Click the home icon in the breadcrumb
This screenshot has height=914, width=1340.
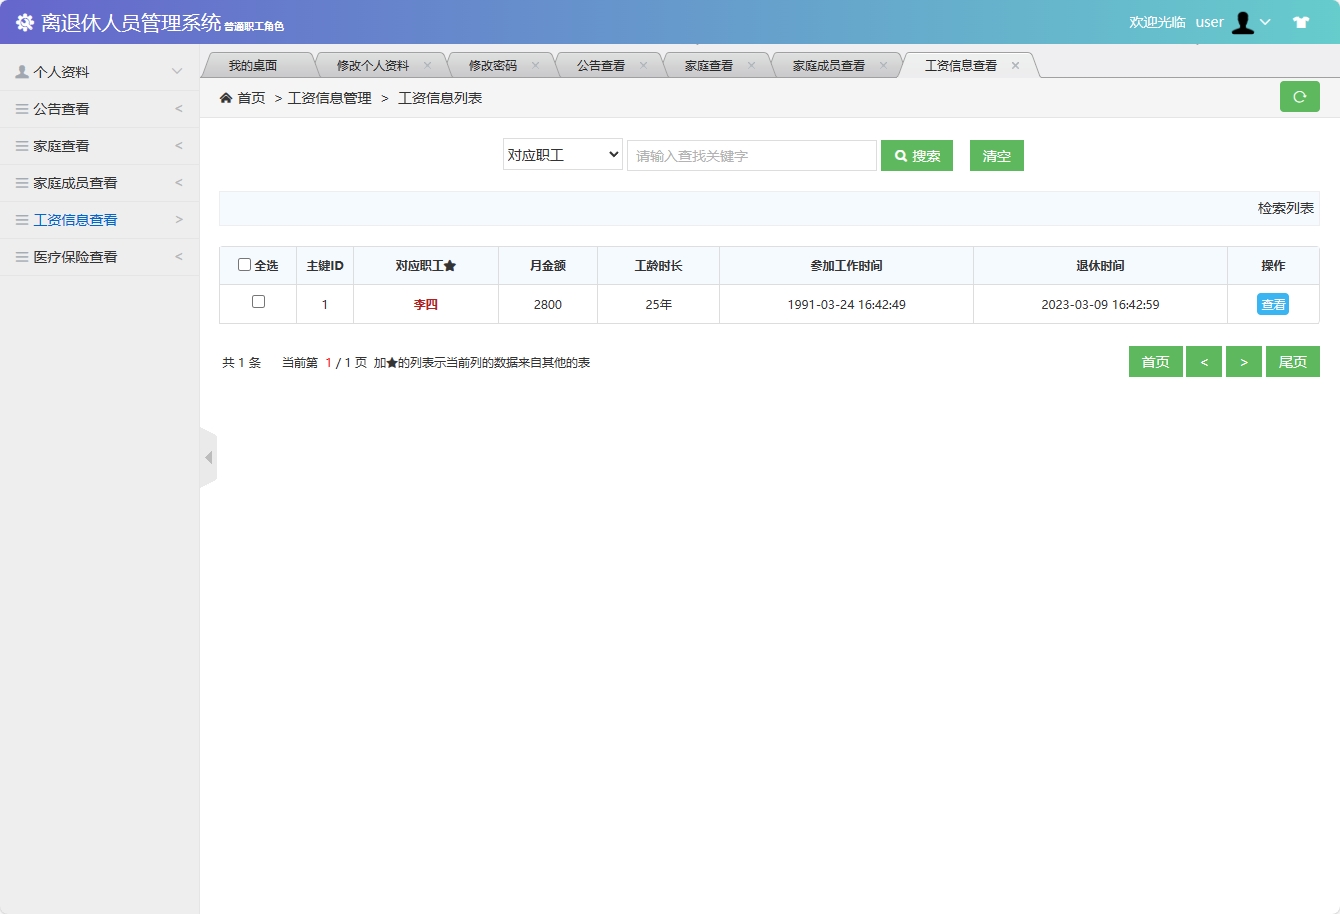point(227,98)
